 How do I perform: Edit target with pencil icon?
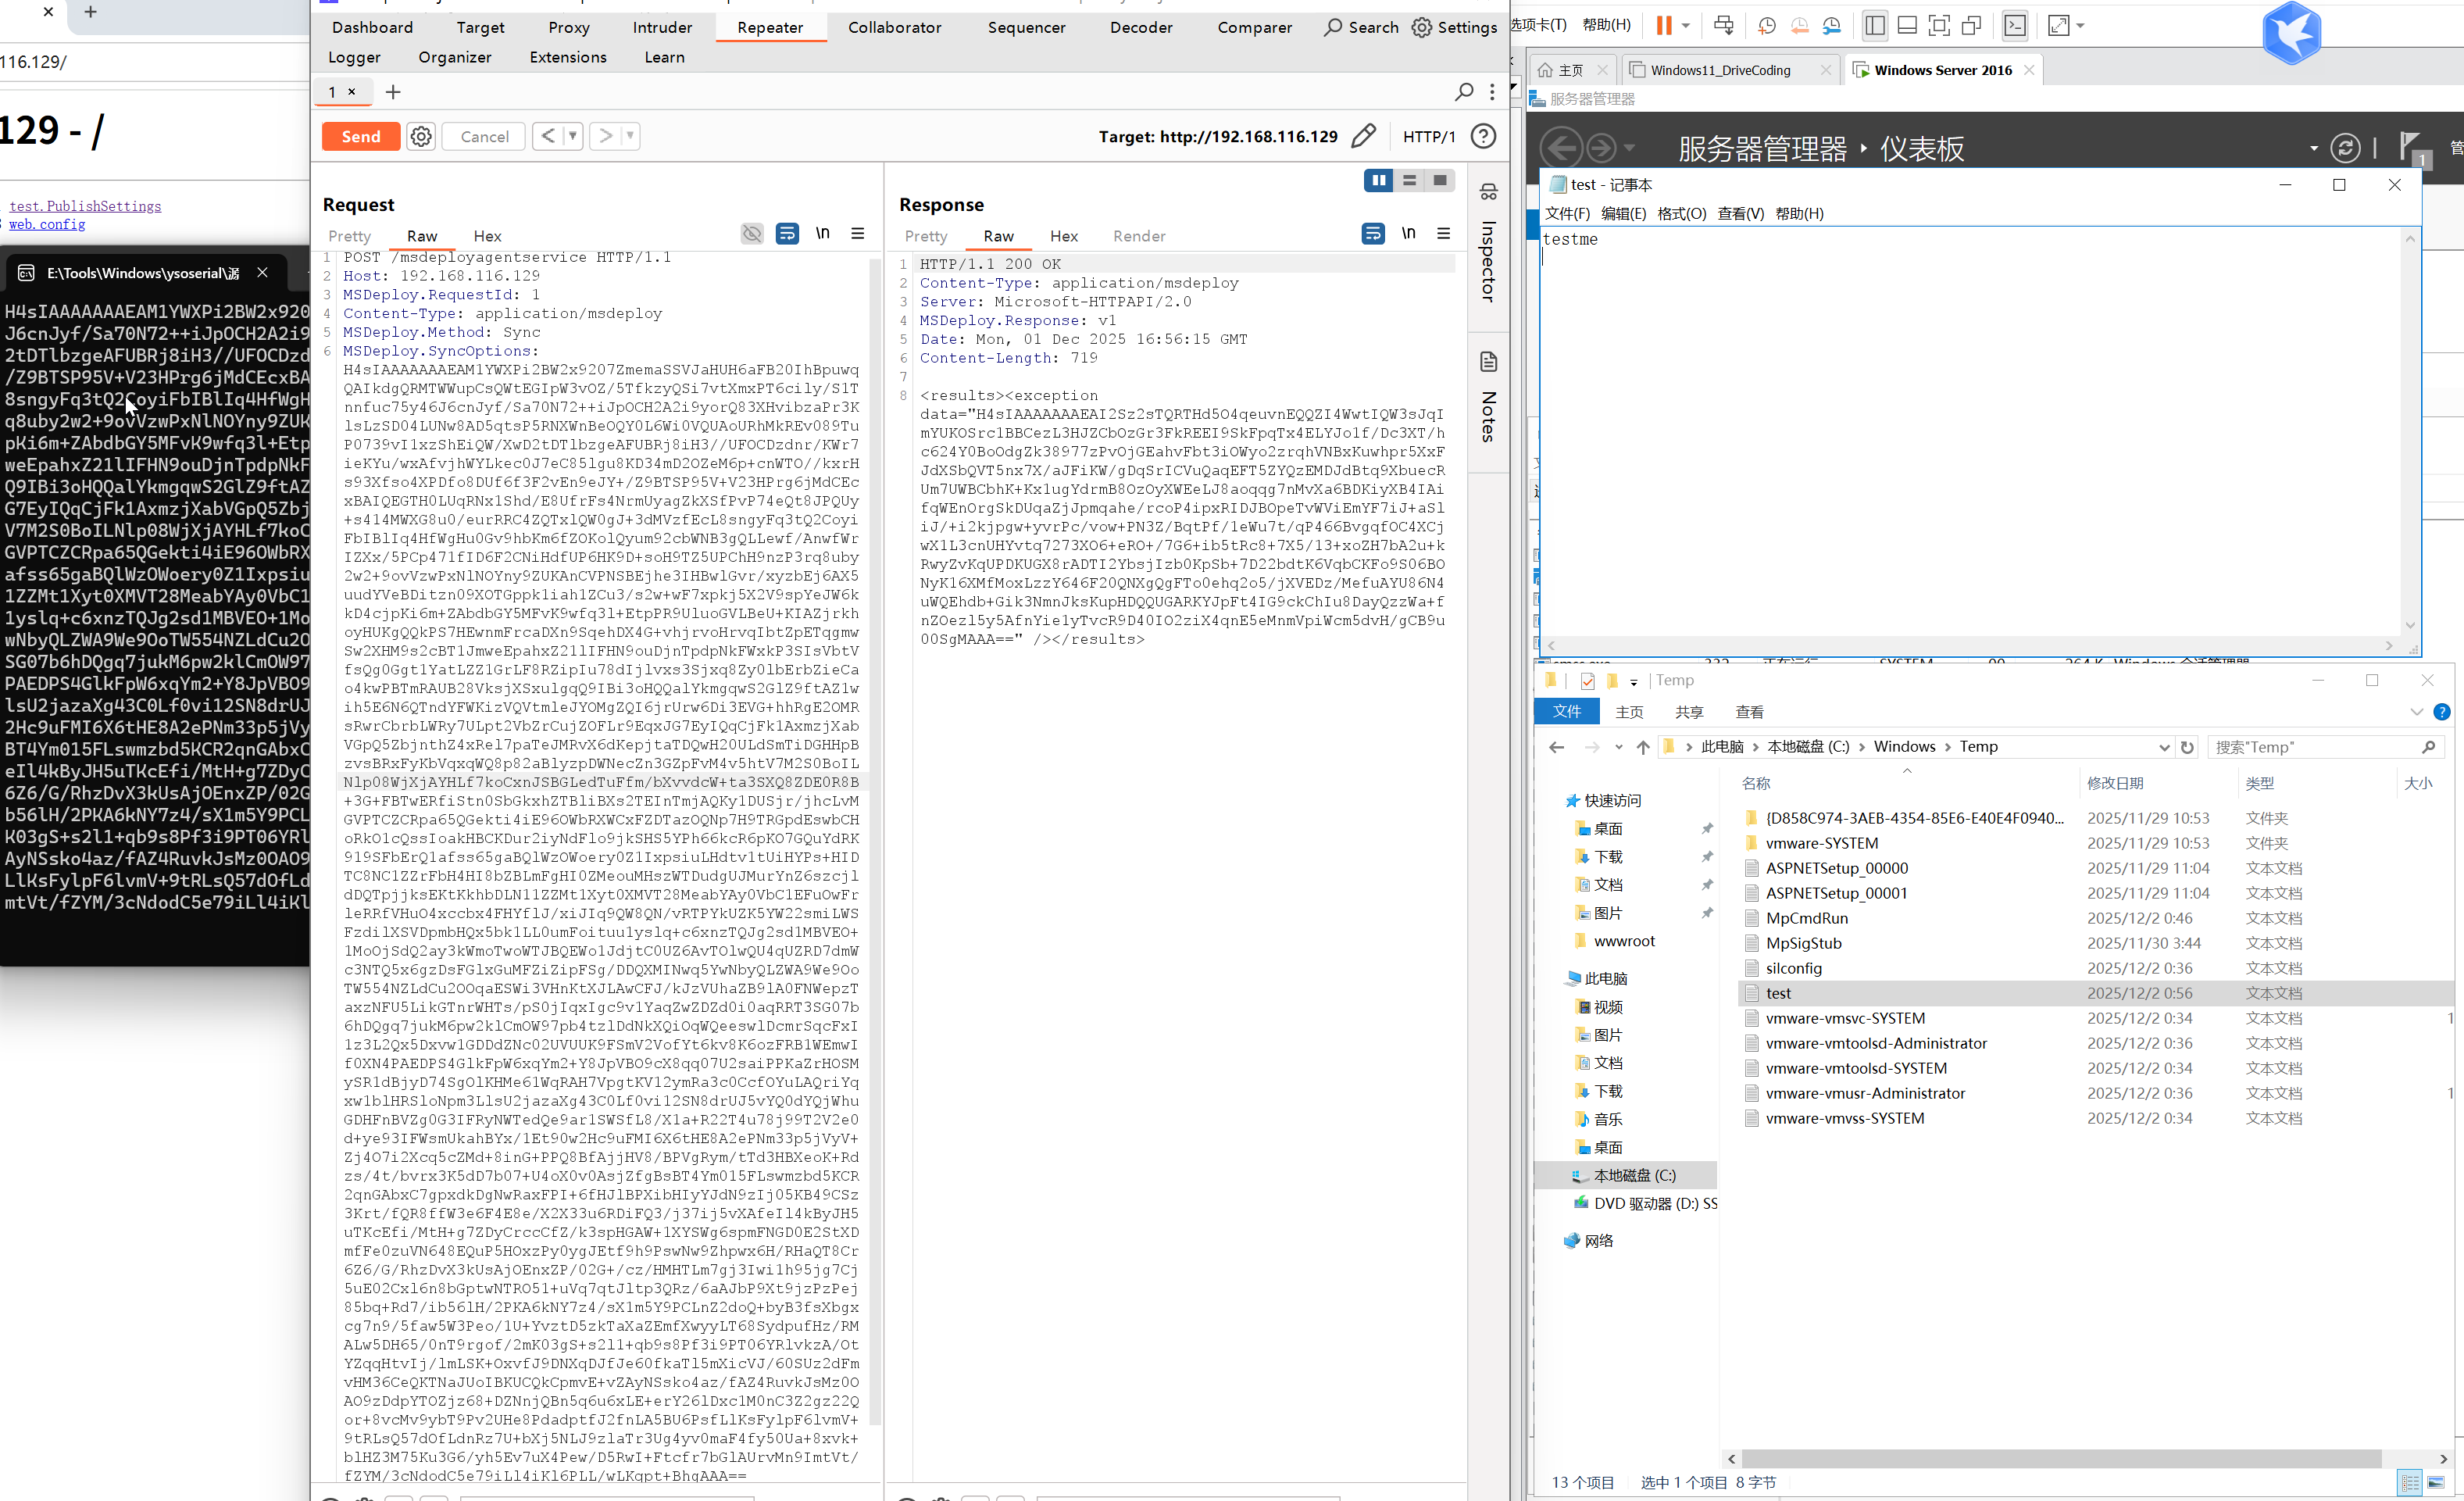tap(1363, 137)
